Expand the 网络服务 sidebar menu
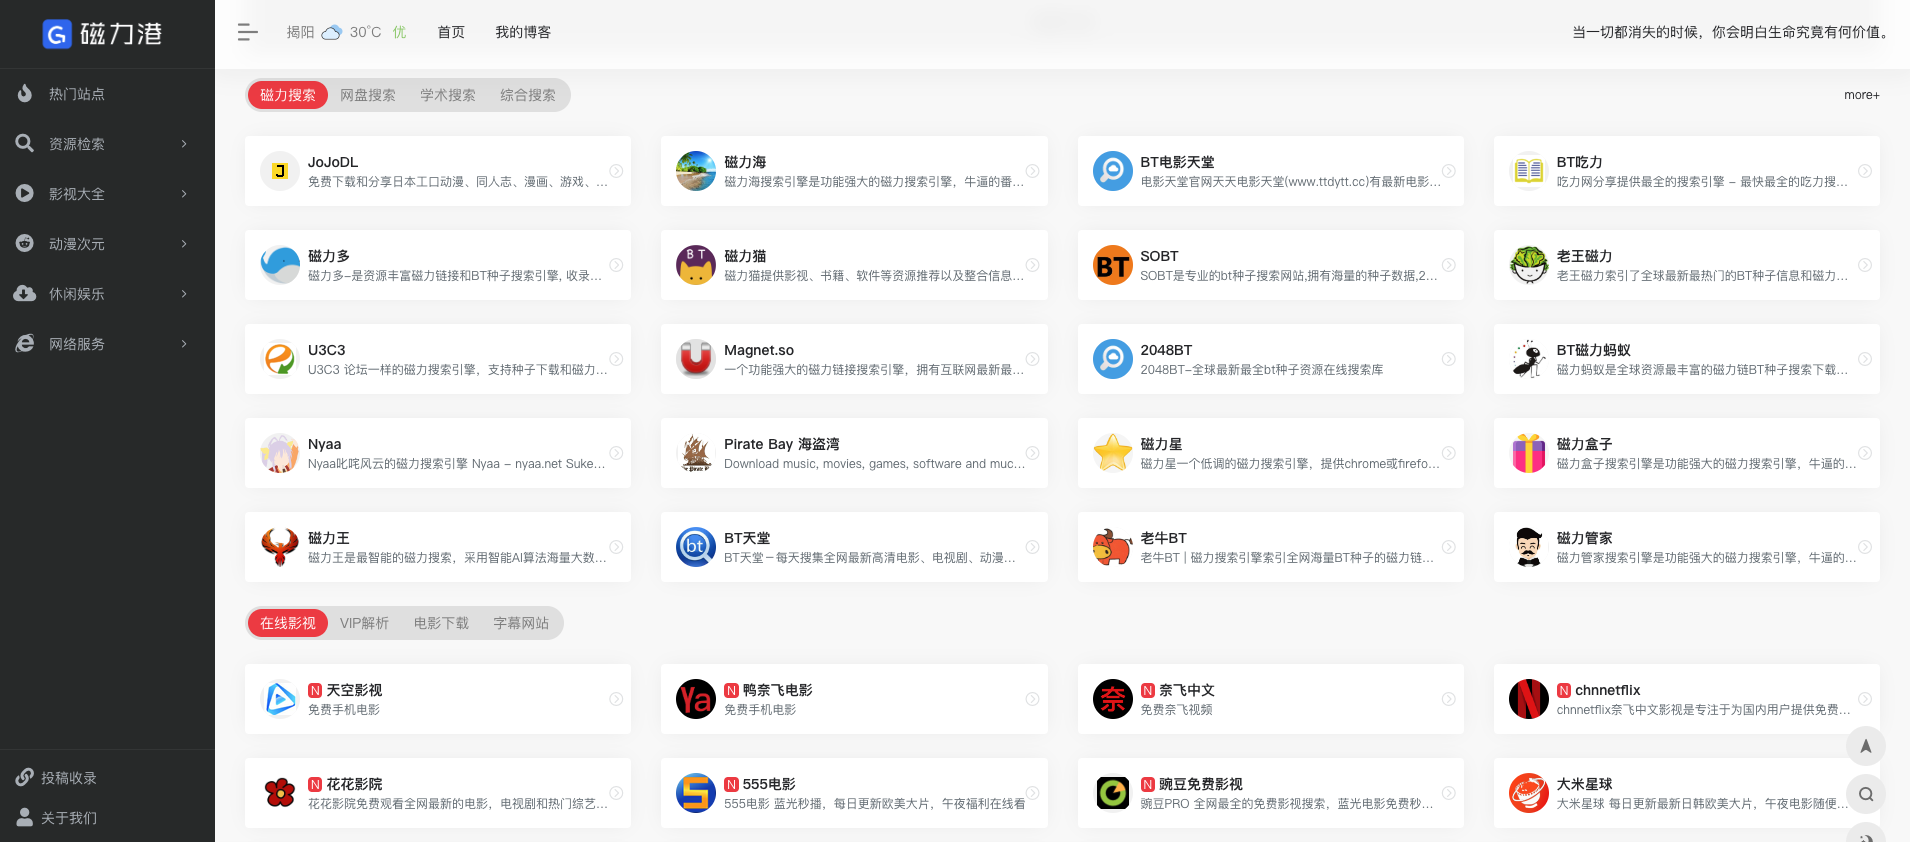Viewport: 1910px width, 842px height. 107,344
